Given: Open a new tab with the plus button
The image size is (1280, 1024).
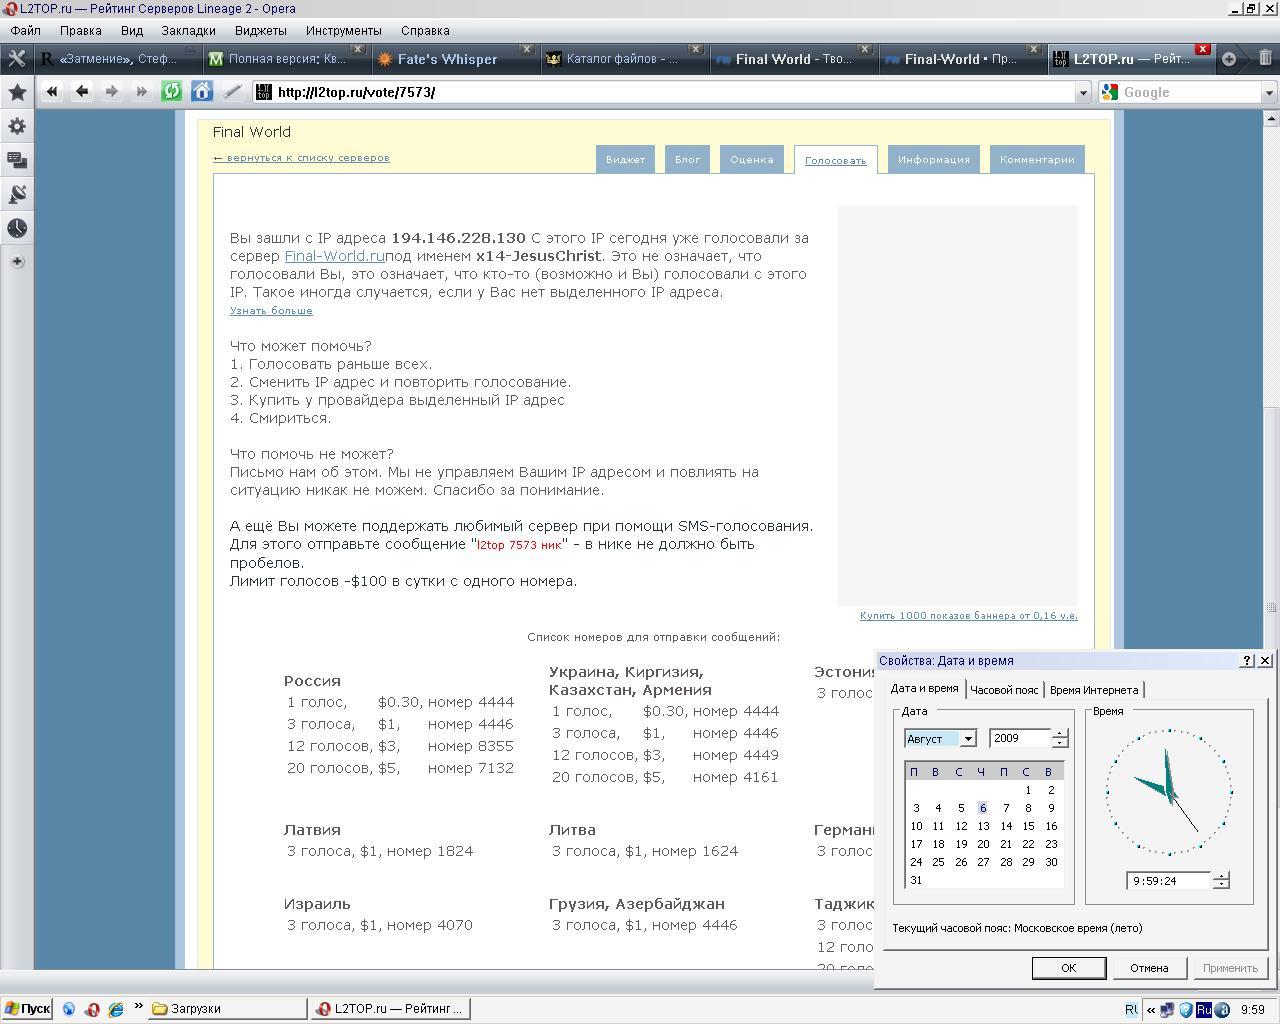Looking at the screenshot, I should (1229, 59).
